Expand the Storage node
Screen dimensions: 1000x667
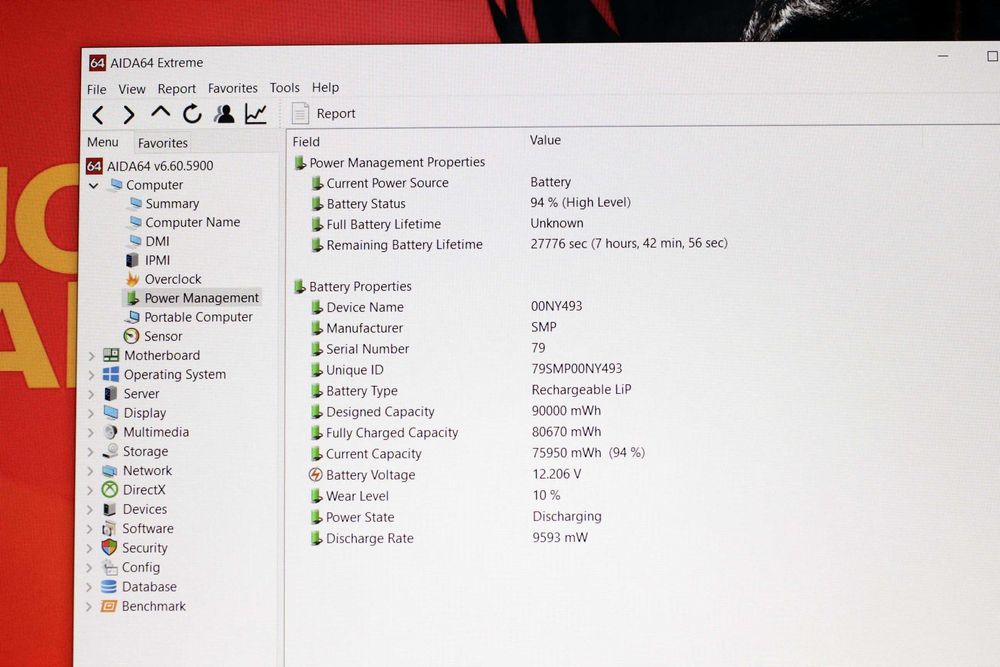tap(91, 452)
